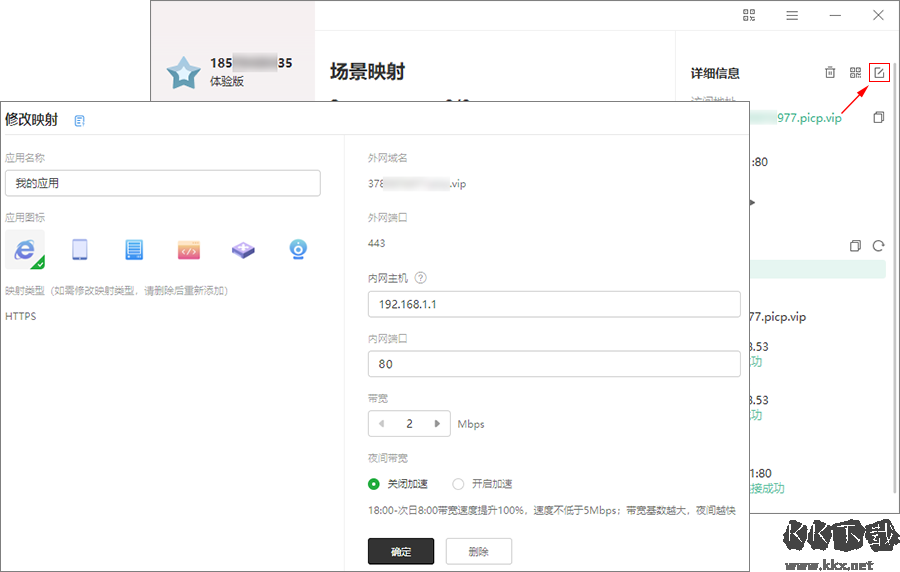The height and width of the screenshot is (572, 900).
Task: Click the edit mapping icon in details panel
Action: click(x=879, y=72)
